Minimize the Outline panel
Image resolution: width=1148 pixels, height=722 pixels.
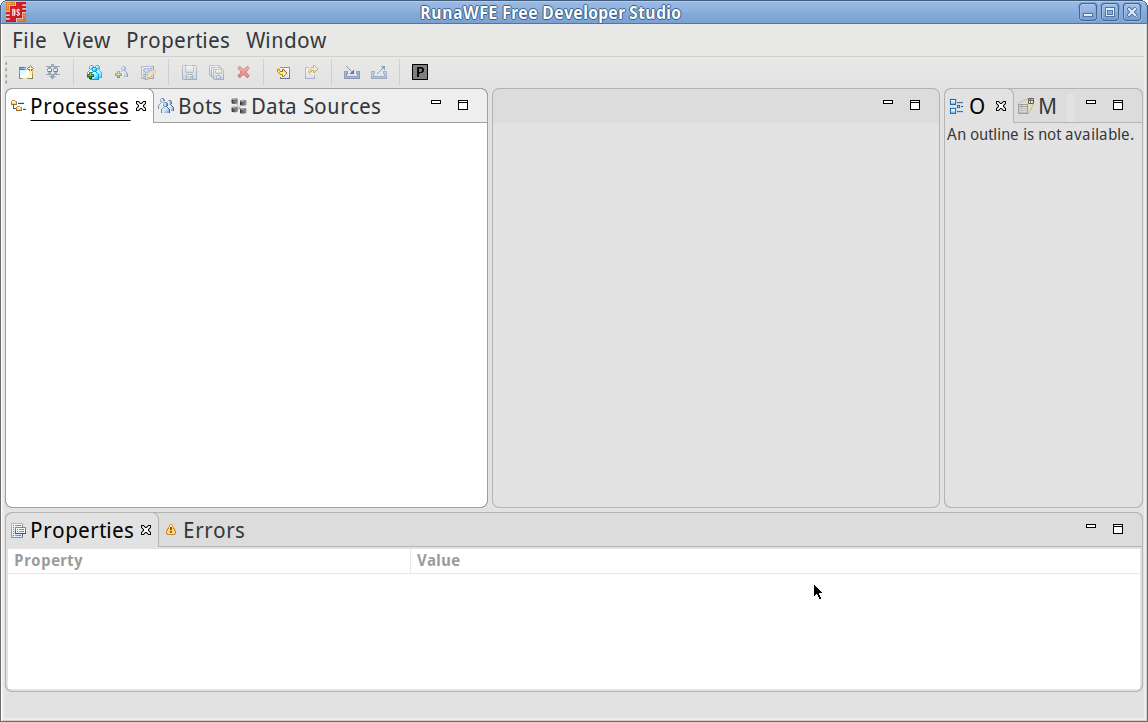coord(1091,104)
